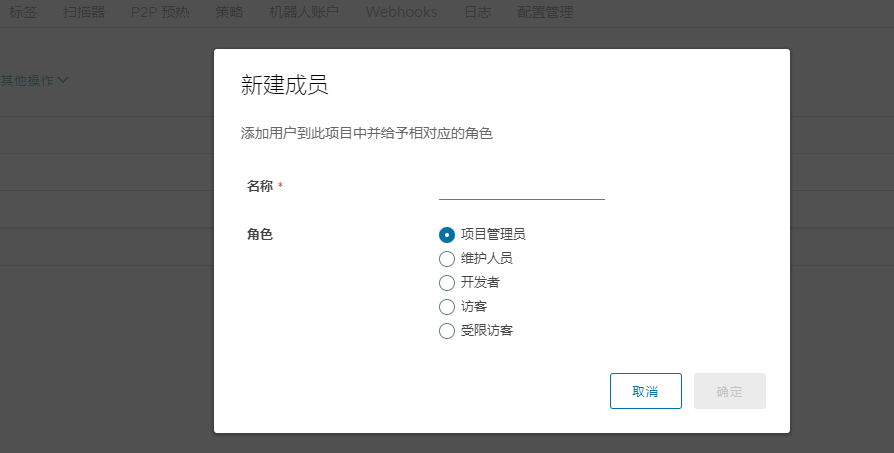Focus the 名称 input field
The width and height of the screenshot is (894, 453).
tap(521, 188)
